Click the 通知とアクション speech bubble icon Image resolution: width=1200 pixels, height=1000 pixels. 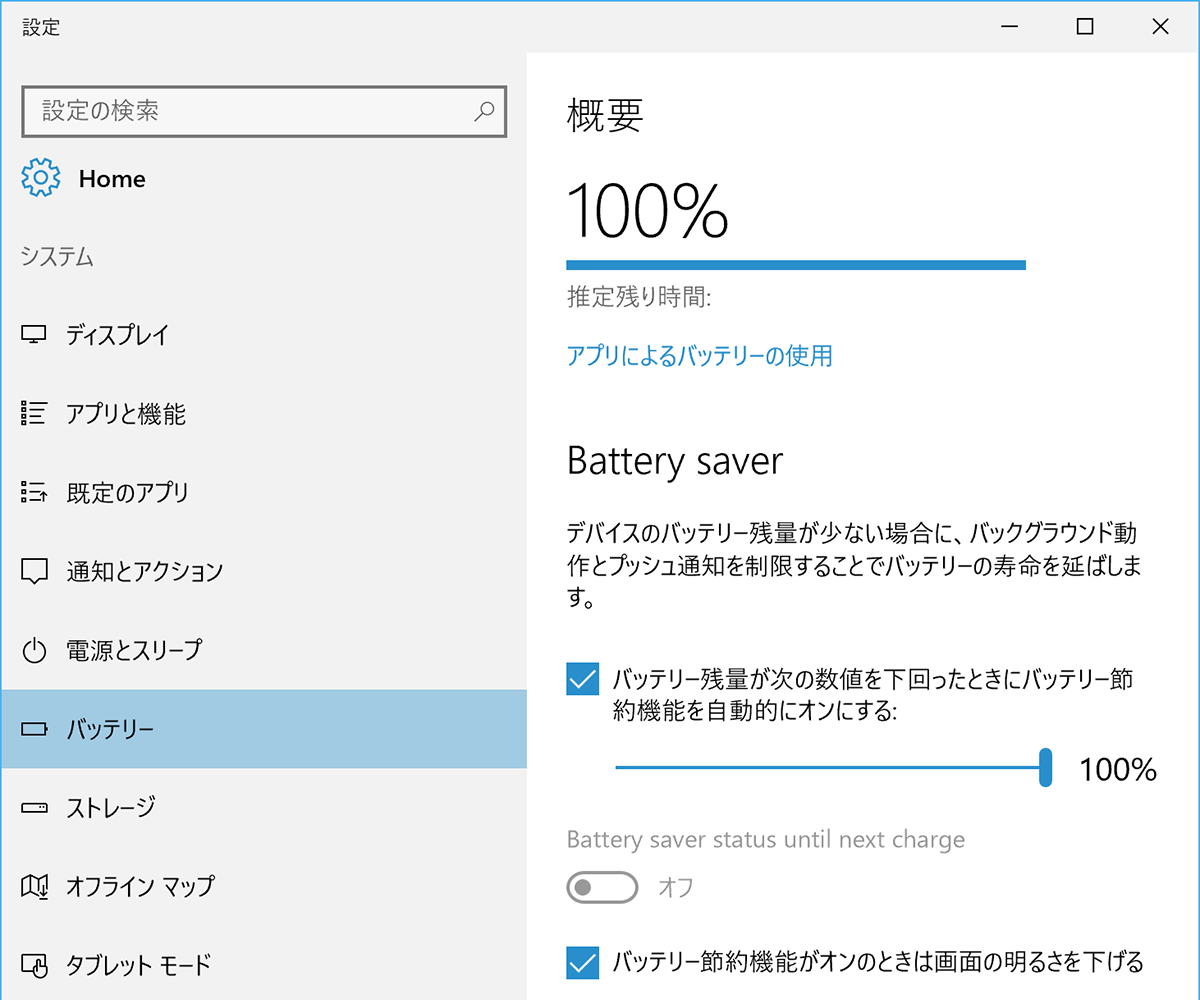(34, 571)
